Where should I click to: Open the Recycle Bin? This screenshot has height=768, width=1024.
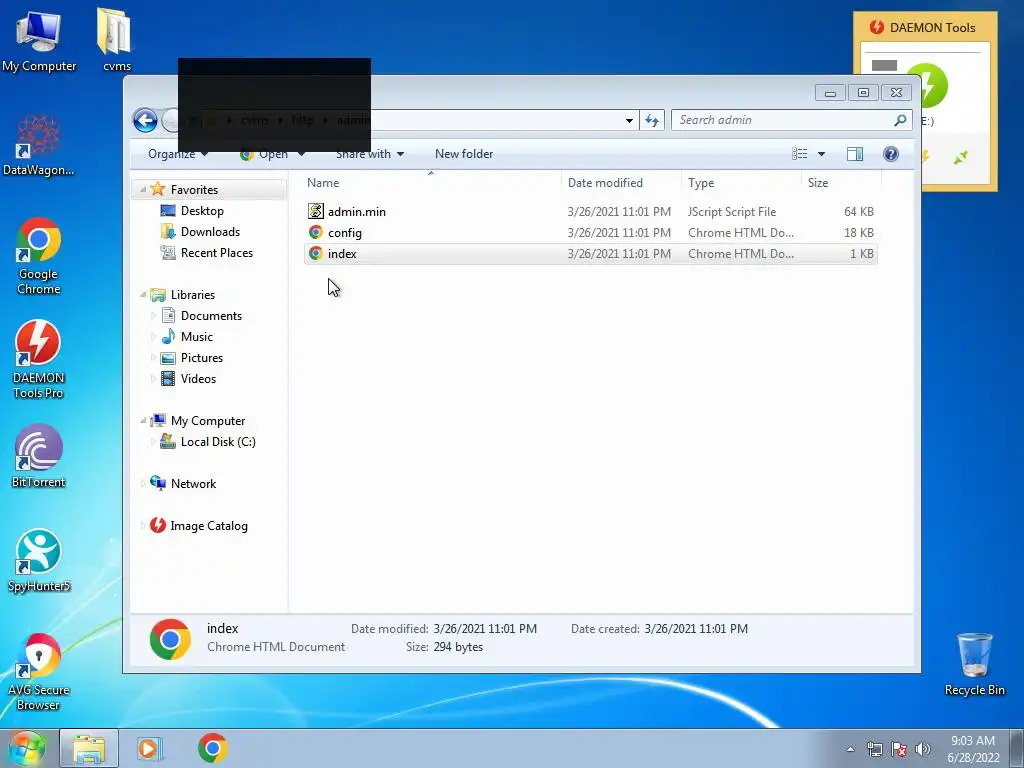tap(974, 664)
